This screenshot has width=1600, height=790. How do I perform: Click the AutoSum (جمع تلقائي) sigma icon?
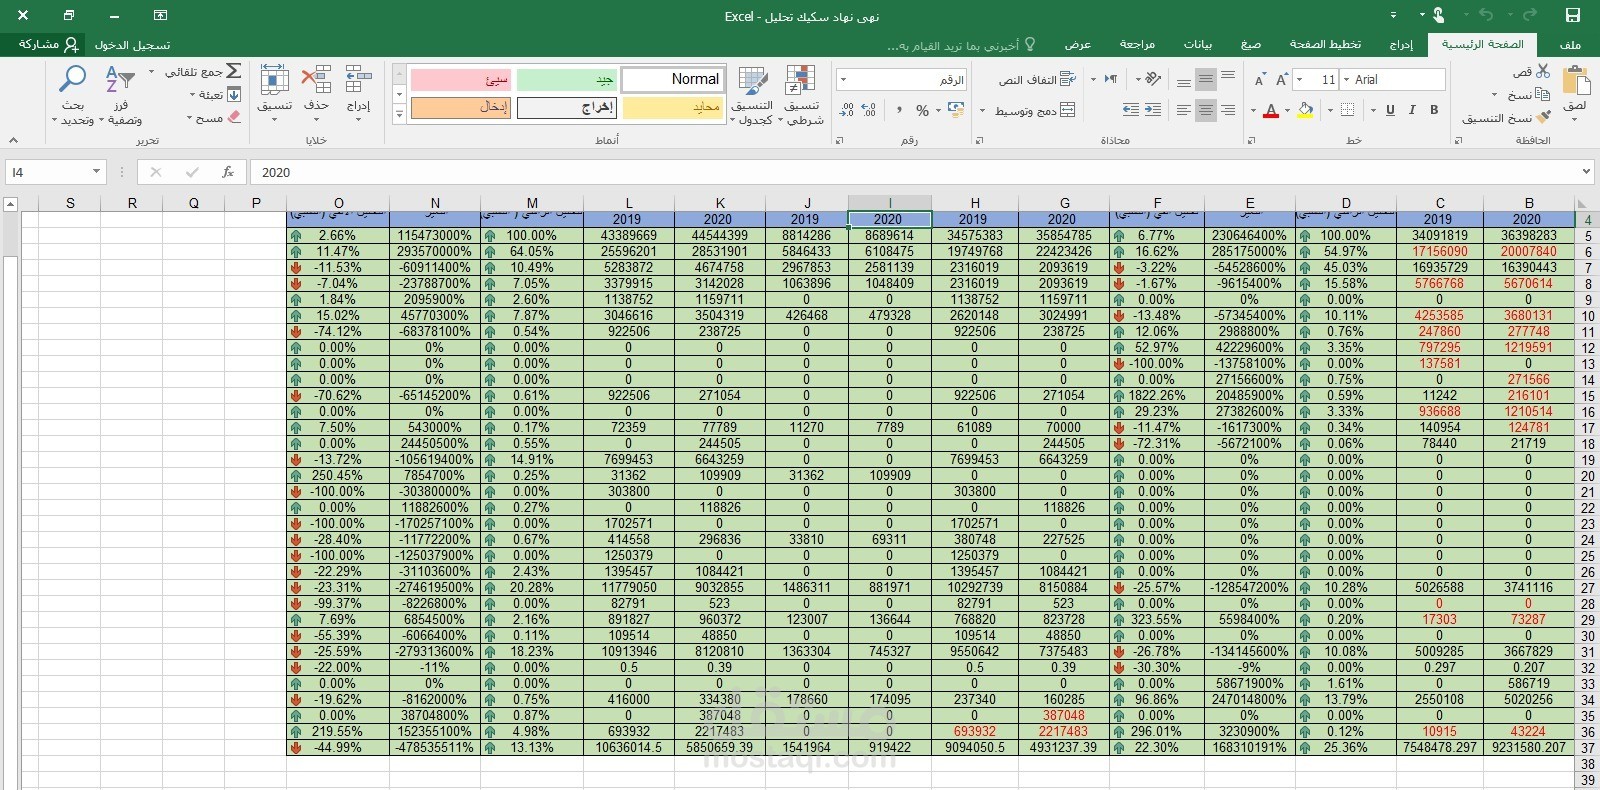click(x=233, y=71)
